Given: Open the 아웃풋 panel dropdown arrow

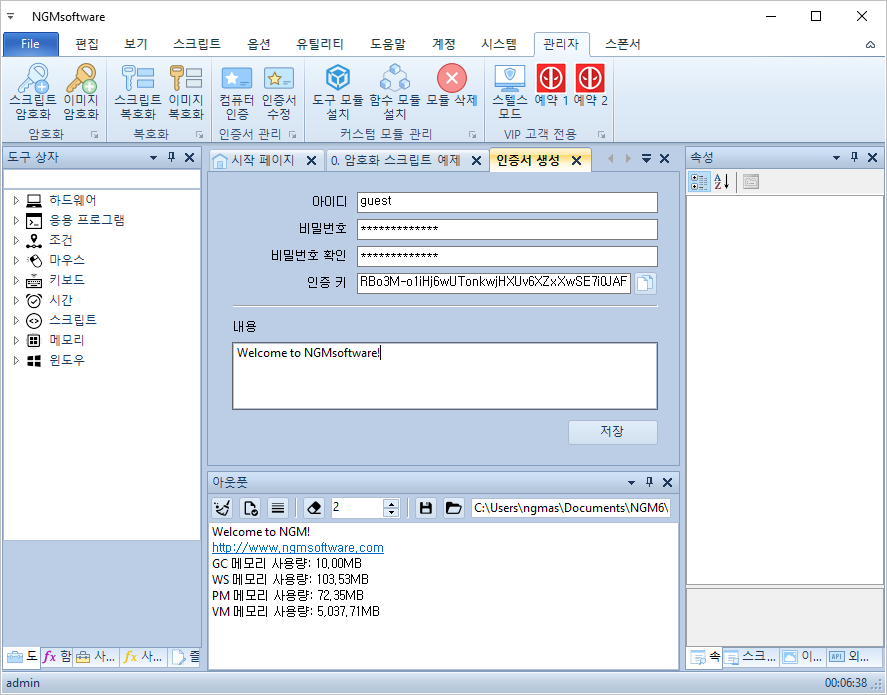Looking at the screenshot, I should [x=631, y=482].
